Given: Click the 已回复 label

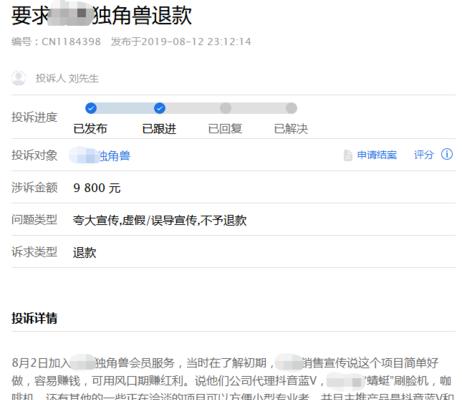Looking at the screenshot, I should 225,129.
